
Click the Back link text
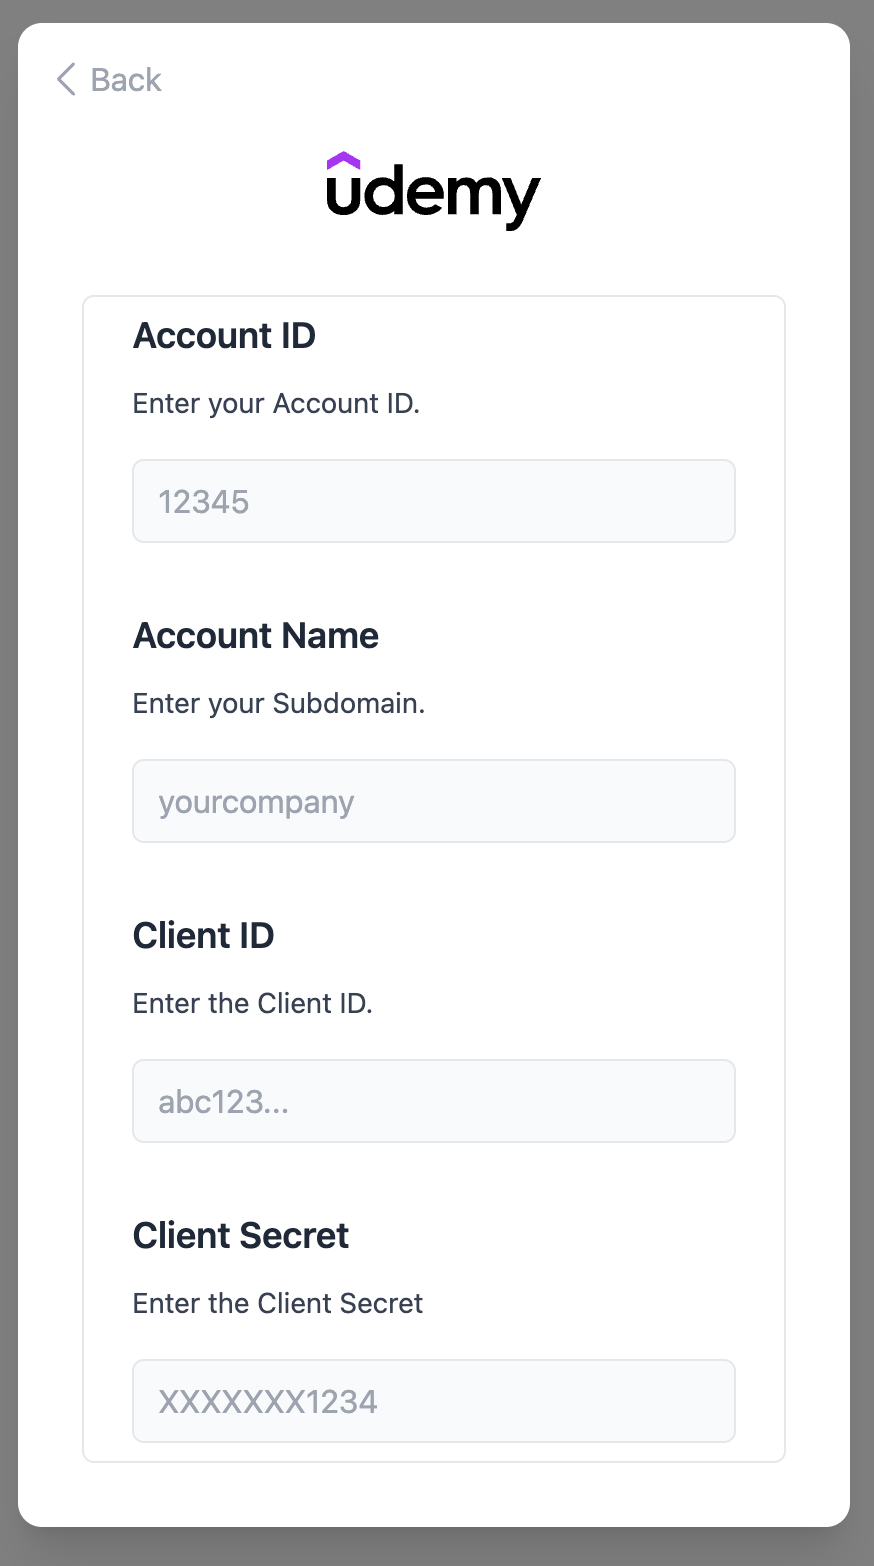(125, 80)
